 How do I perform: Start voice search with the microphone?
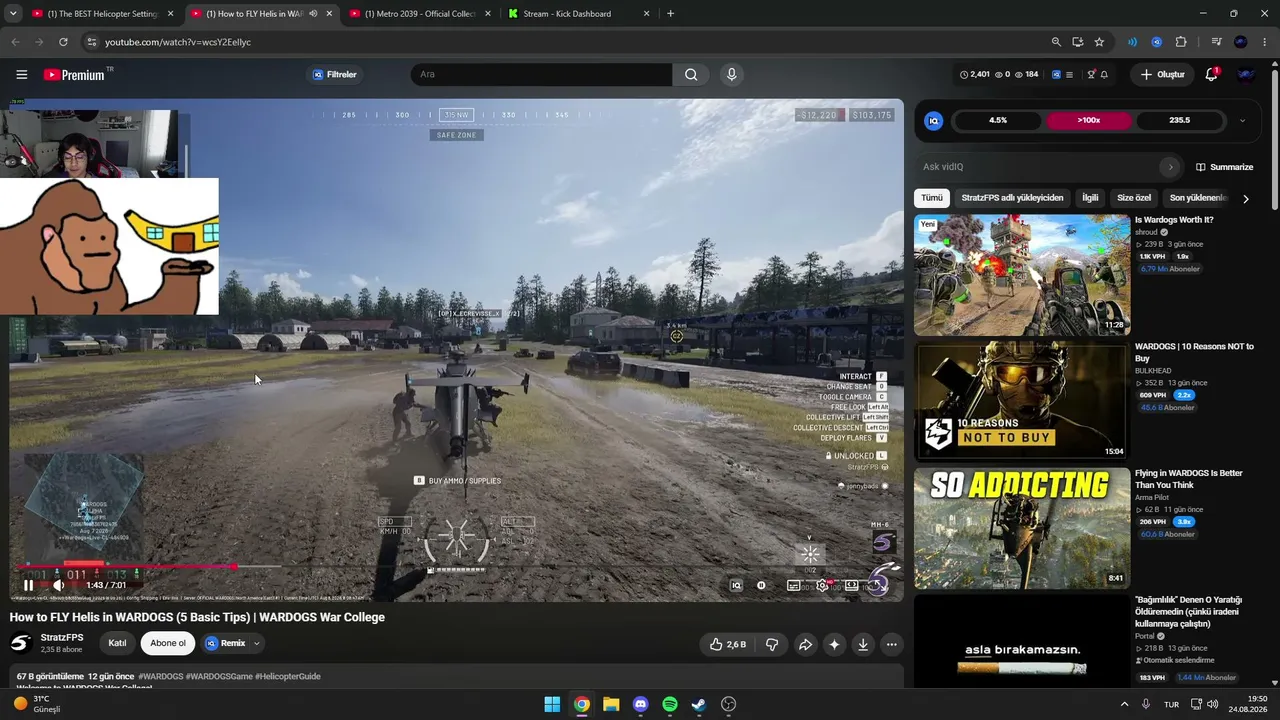[x=732, y=74]
